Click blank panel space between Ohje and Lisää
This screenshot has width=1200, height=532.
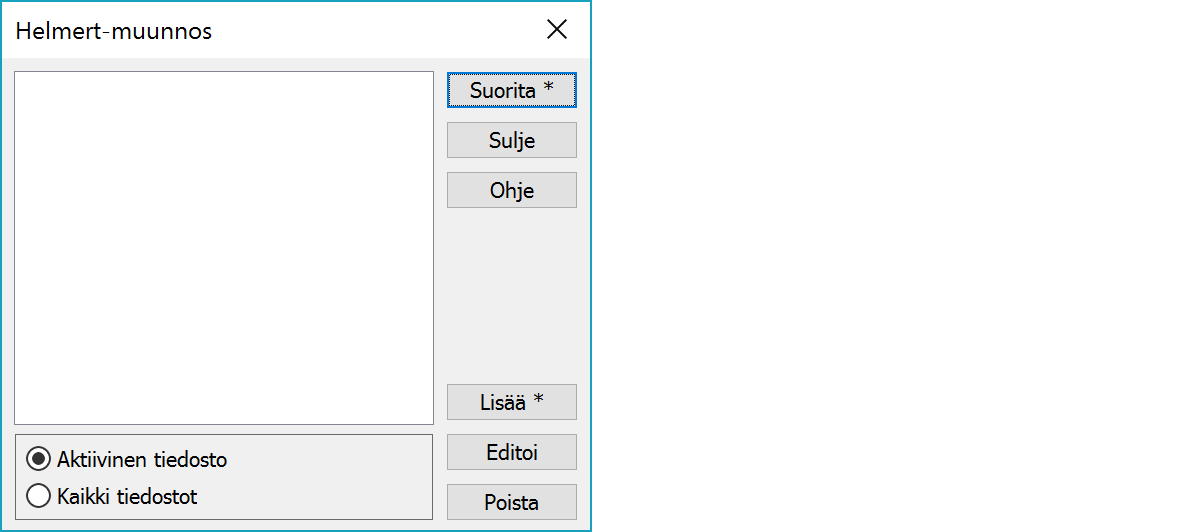511,295
